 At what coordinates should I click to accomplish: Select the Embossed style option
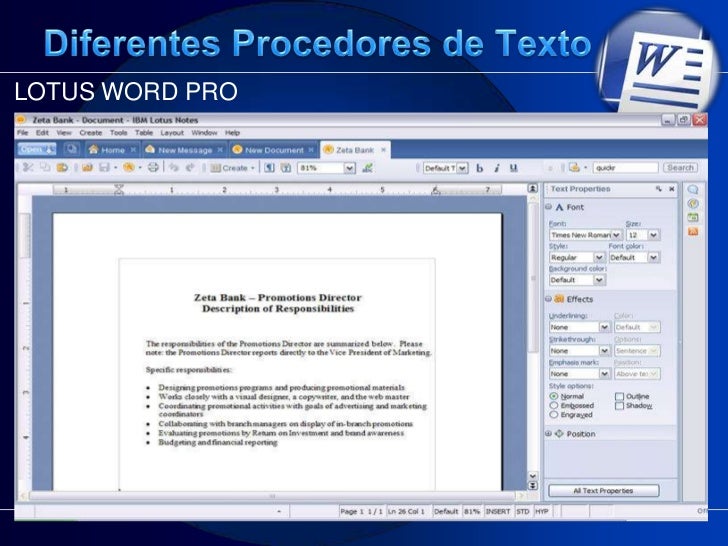pyautogui.click(x=553, y=405)
